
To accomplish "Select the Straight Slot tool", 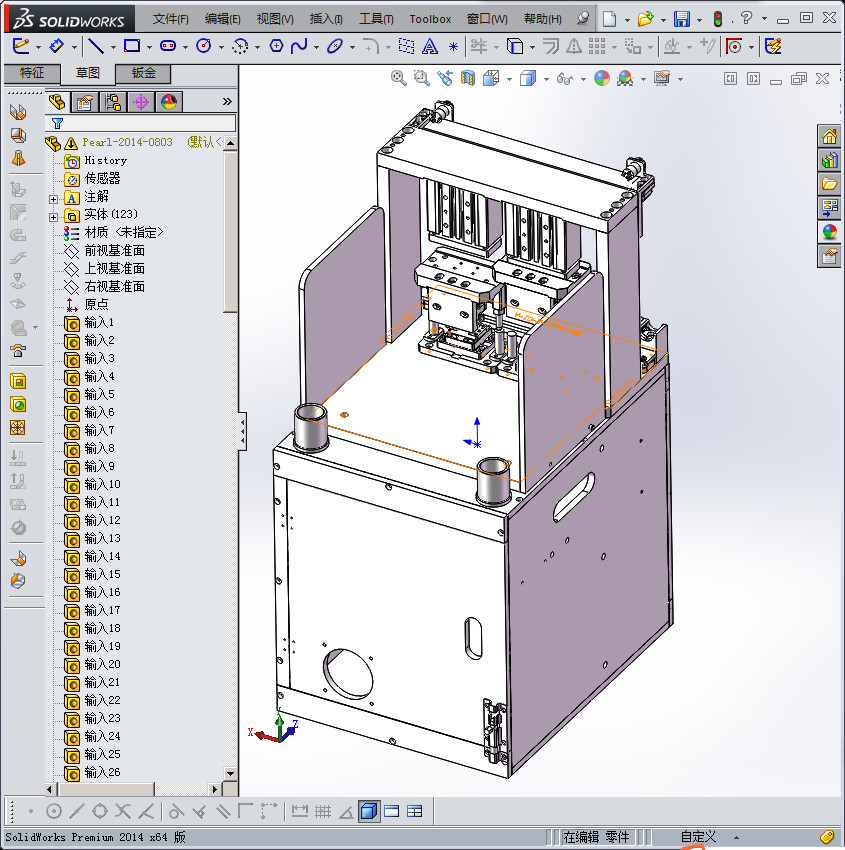I will [168, 46].
